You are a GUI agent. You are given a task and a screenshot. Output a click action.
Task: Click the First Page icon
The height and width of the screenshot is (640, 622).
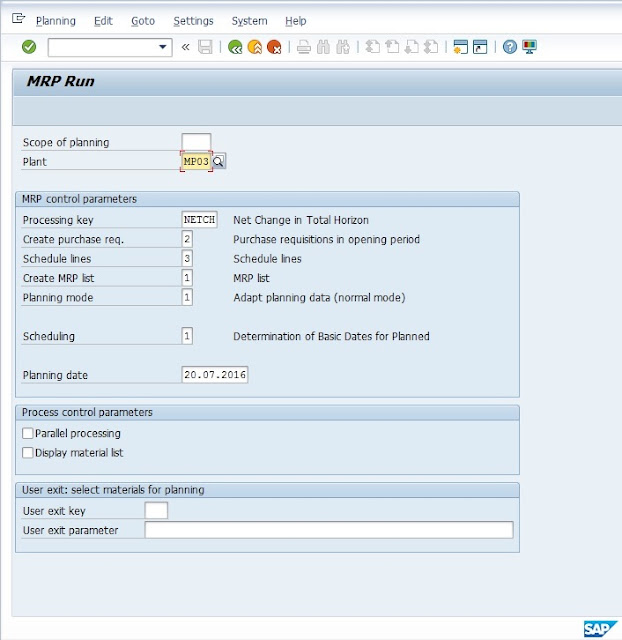[x=372, y=47]
